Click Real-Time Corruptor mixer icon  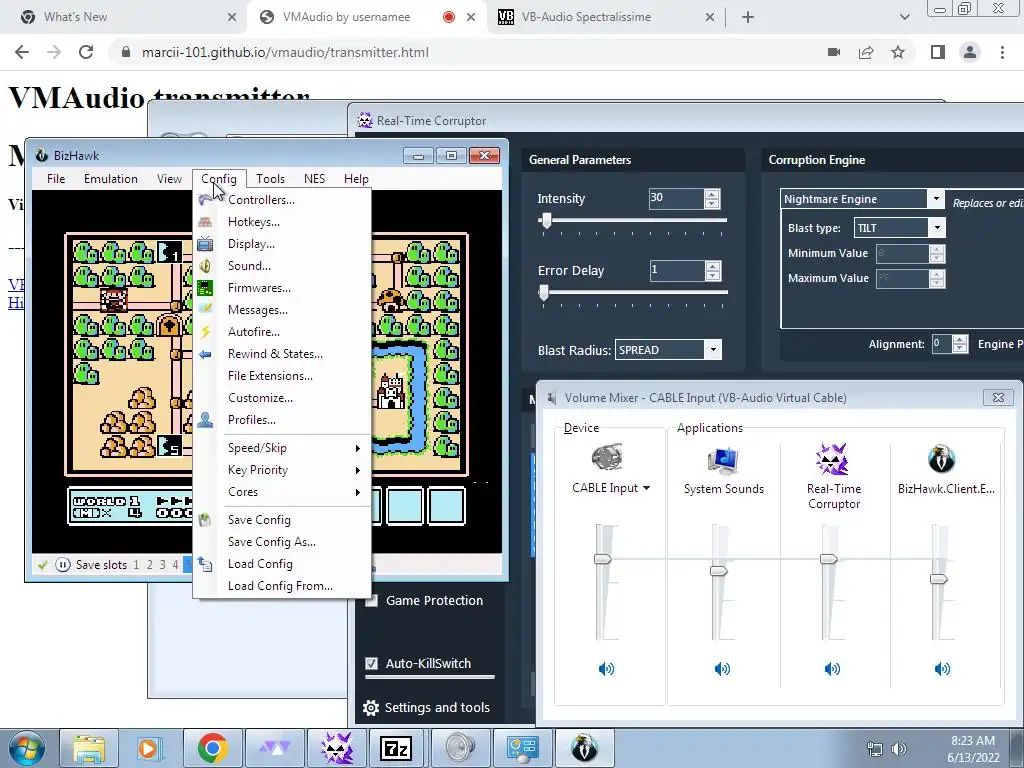tap(833, 458)
